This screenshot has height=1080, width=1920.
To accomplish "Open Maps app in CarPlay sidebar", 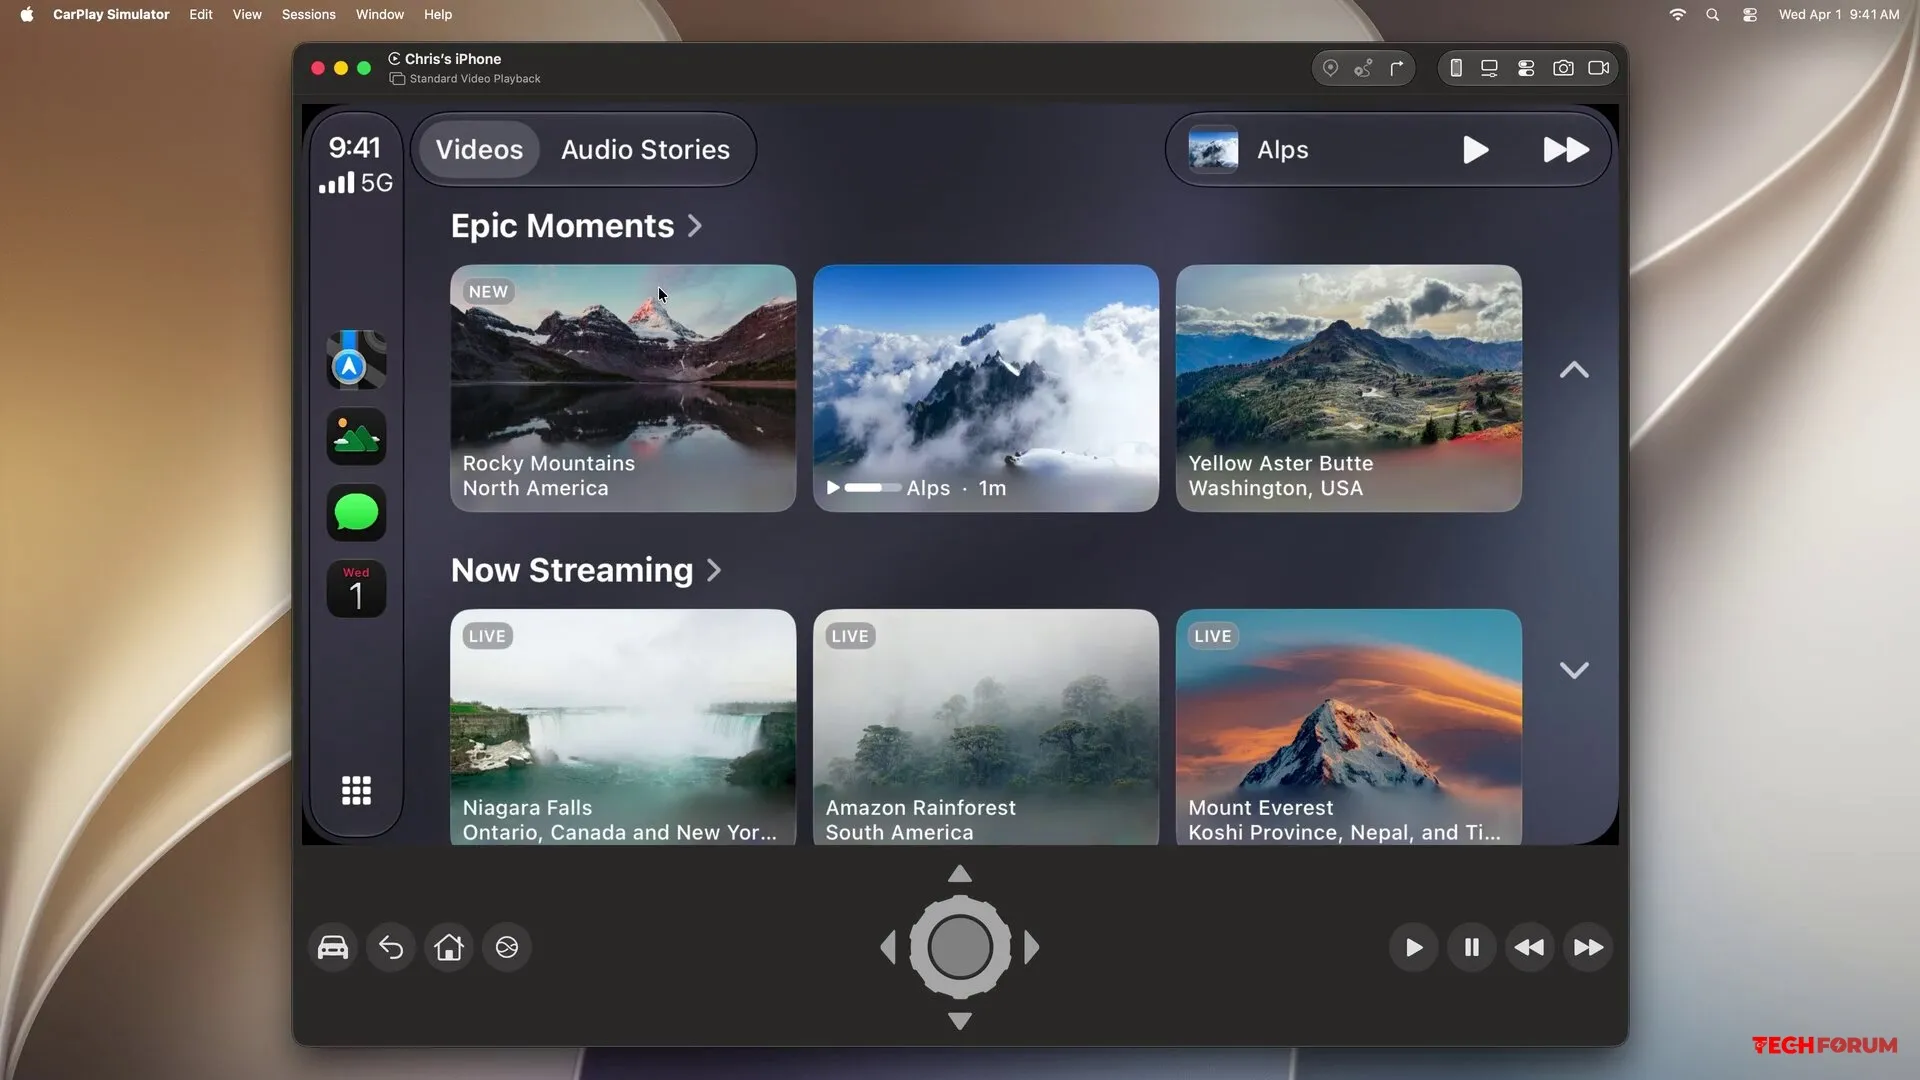I will click(356, 360).
